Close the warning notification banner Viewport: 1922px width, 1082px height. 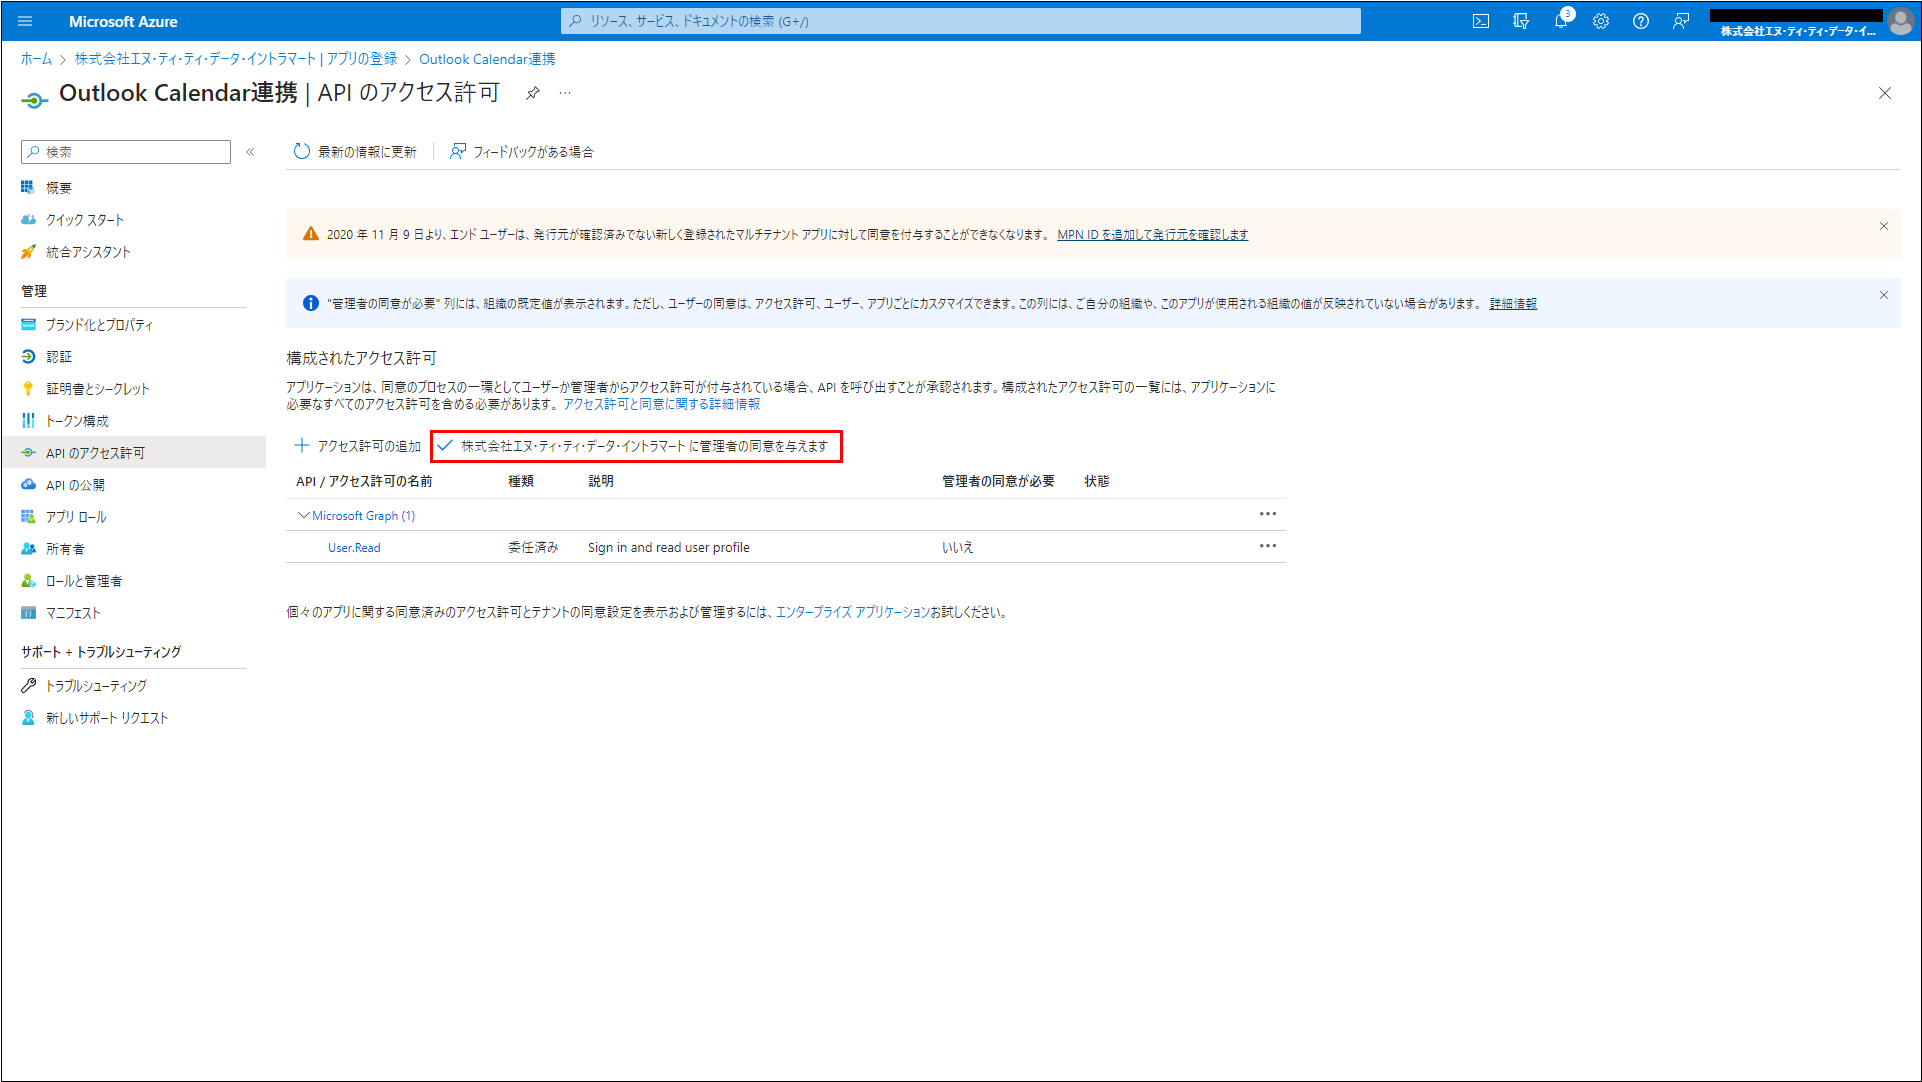click(1884, 226)
